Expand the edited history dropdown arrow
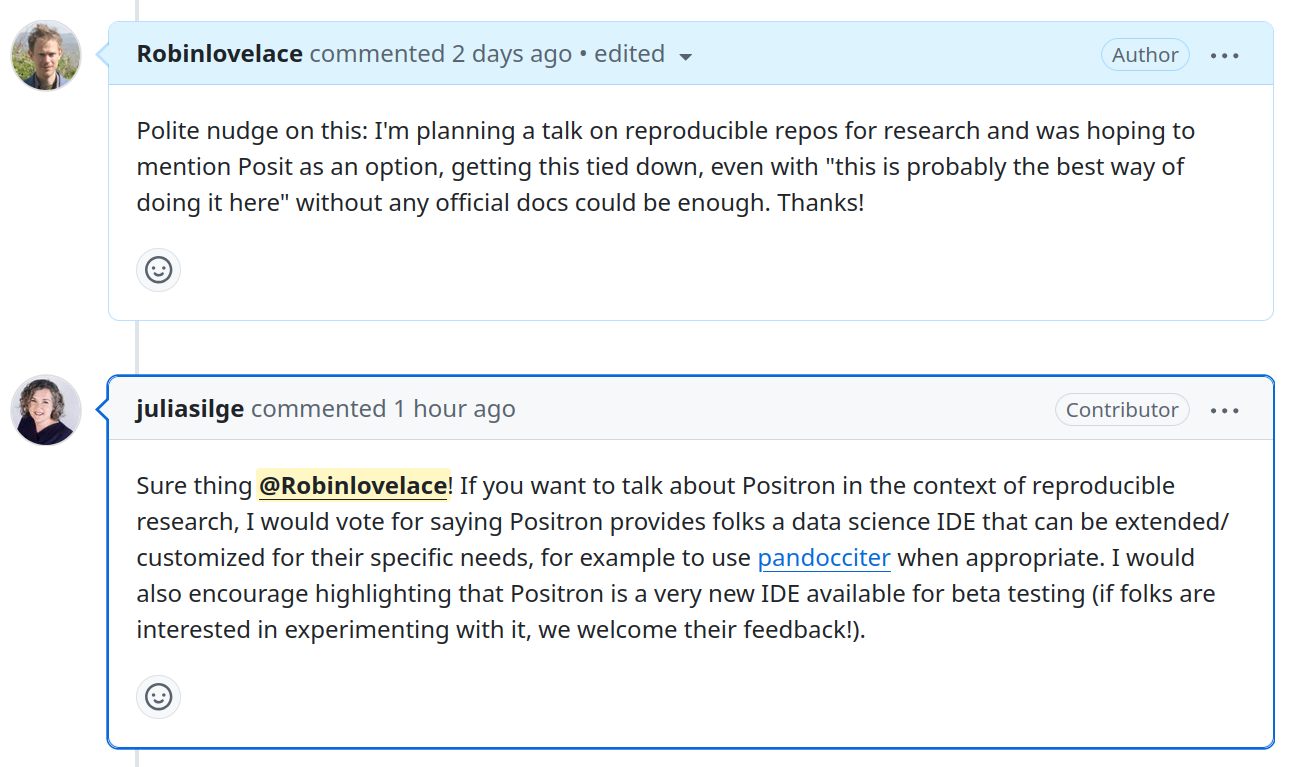The width and height of the screenshot is (1304, 767). (686, 57)
